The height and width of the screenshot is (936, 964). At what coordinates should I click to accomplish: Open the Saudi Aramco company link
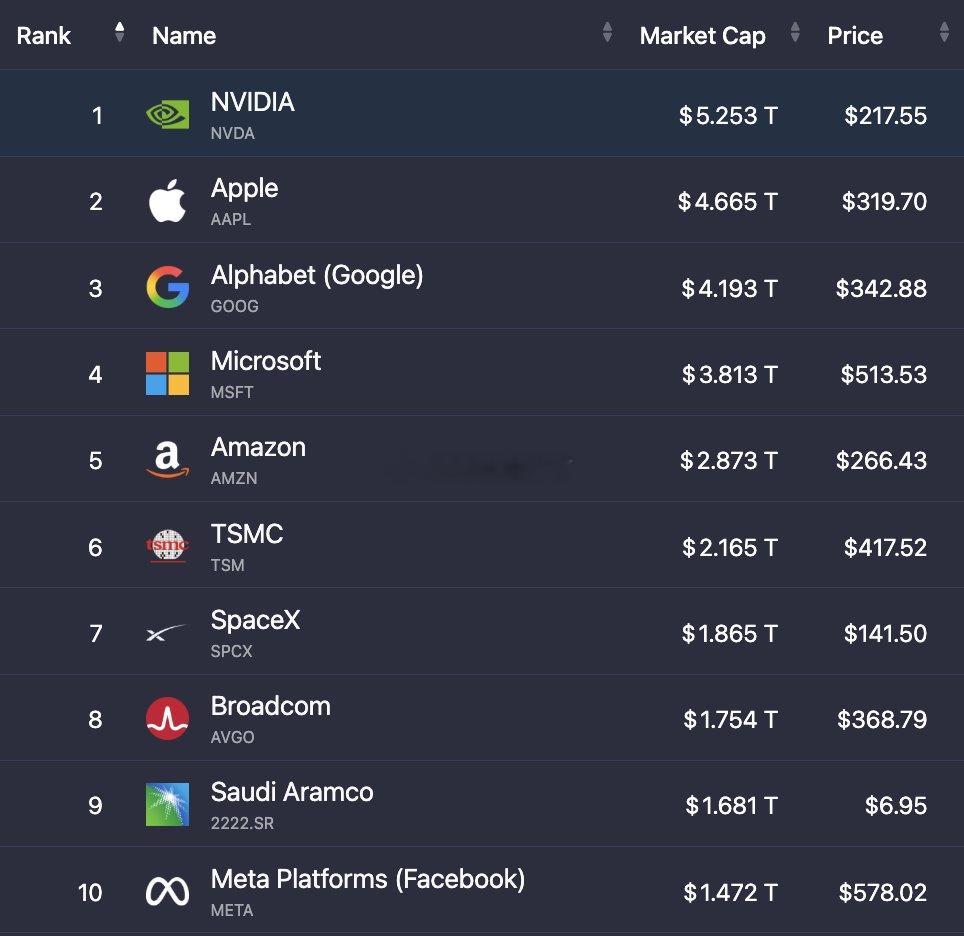292,792
